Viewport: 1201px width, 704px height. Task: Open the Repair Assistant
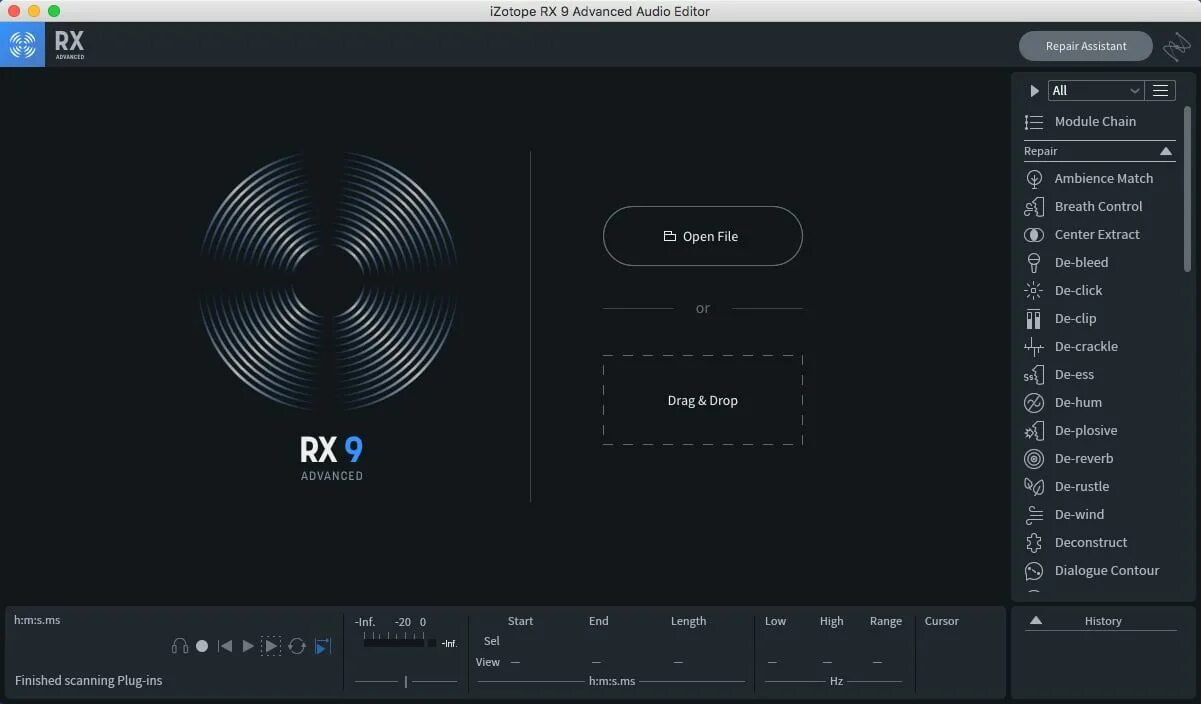click(1085, 46)
